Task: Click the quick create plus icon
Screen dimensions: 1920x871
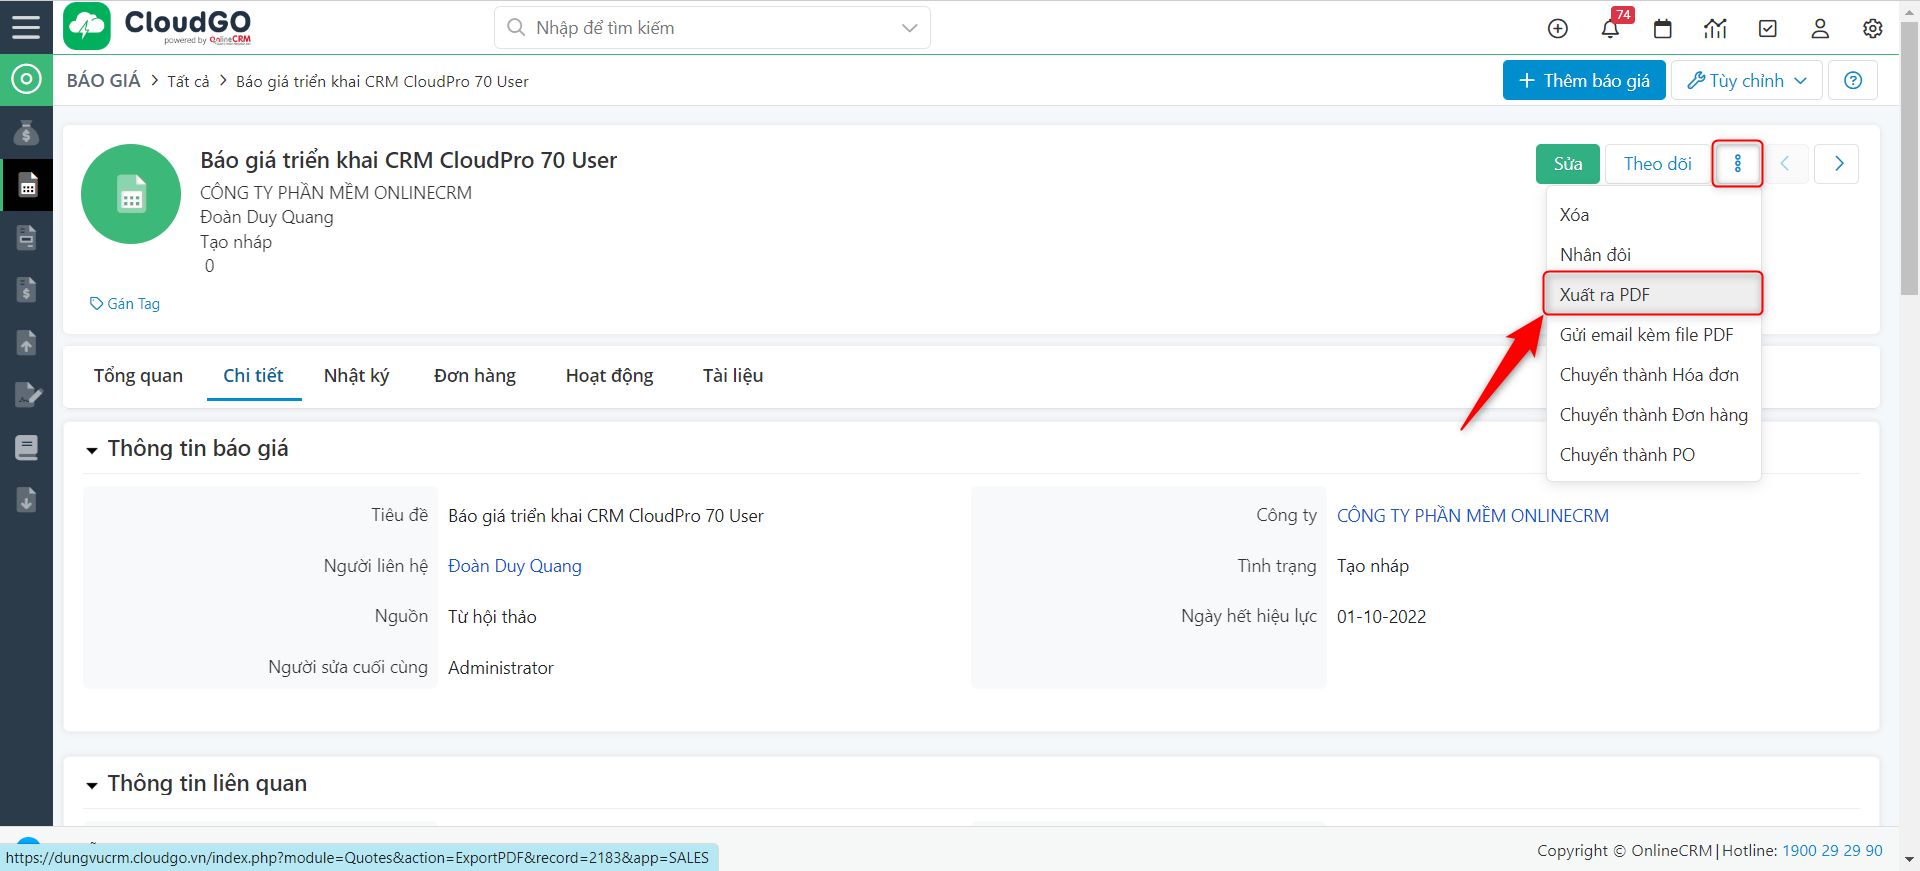Action: click(x=1558, y=29)
